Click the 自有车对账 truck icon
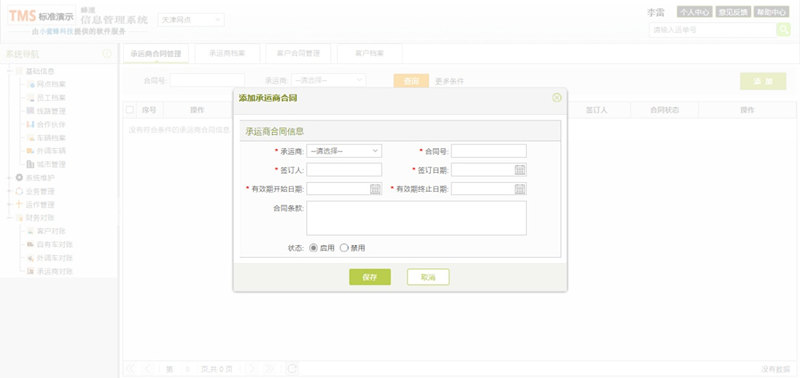800x378 pixels. 31,245
